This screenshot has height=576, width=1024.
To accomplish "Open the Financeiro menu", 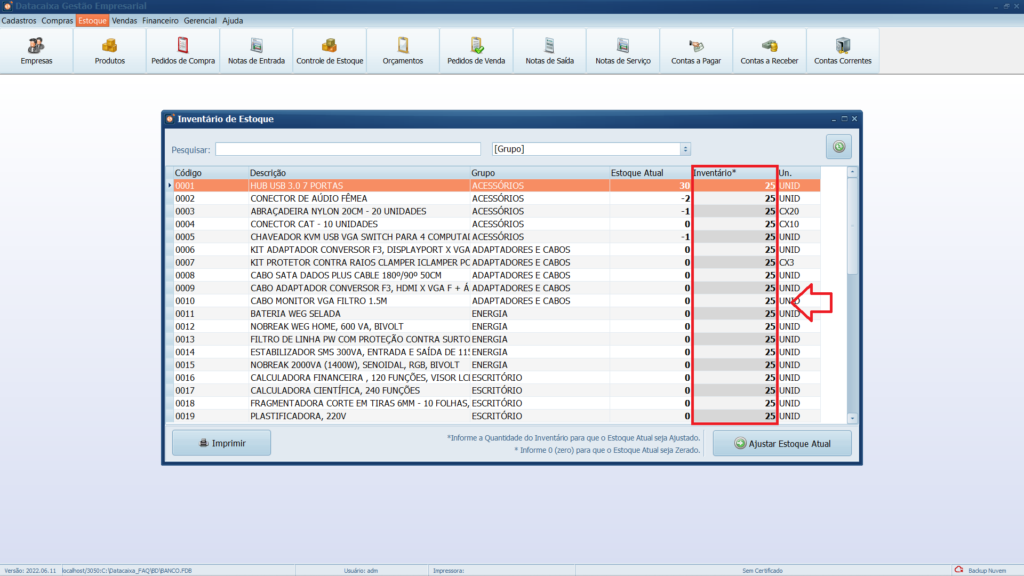I will 160,20.
